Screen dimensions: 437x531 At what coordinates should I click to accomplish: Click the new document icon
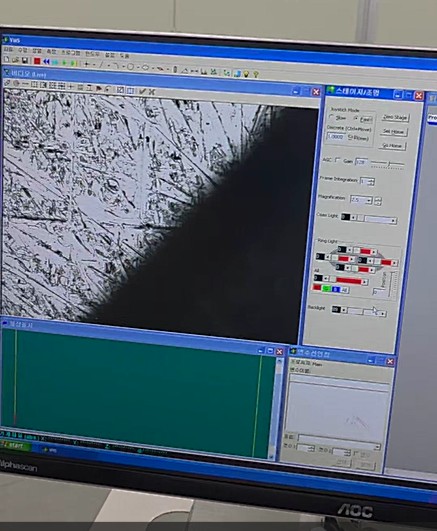6,60
